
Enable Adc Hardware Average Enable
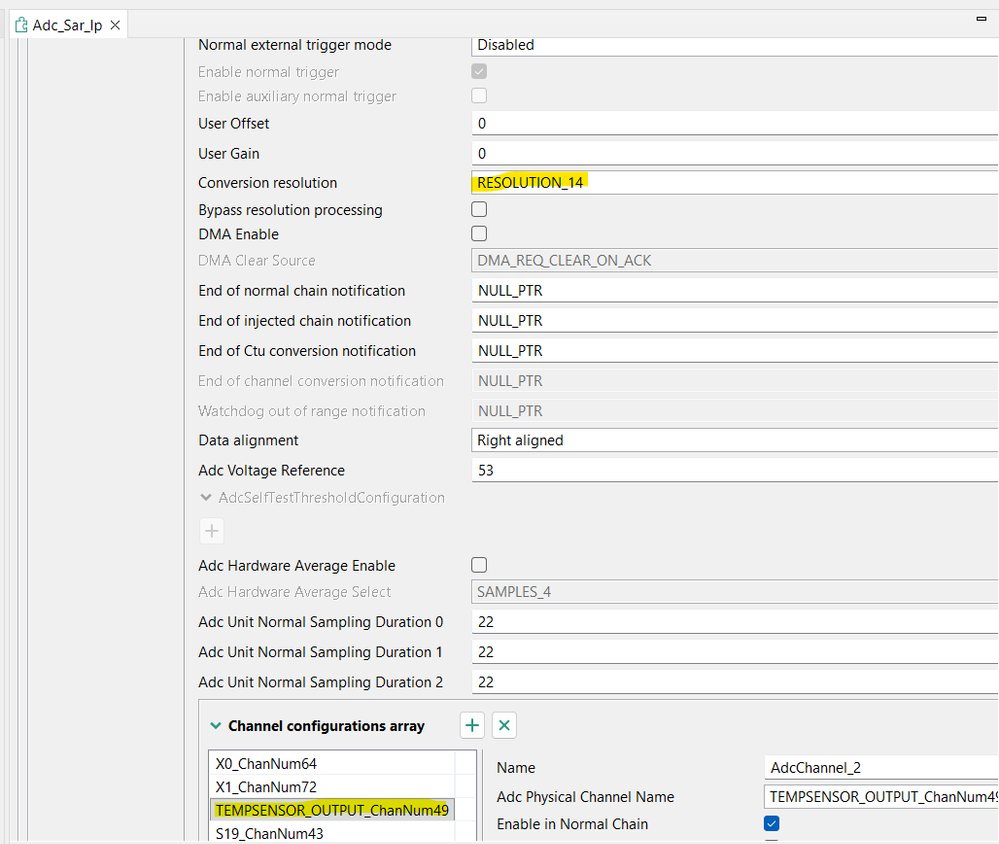coord(478,564)
